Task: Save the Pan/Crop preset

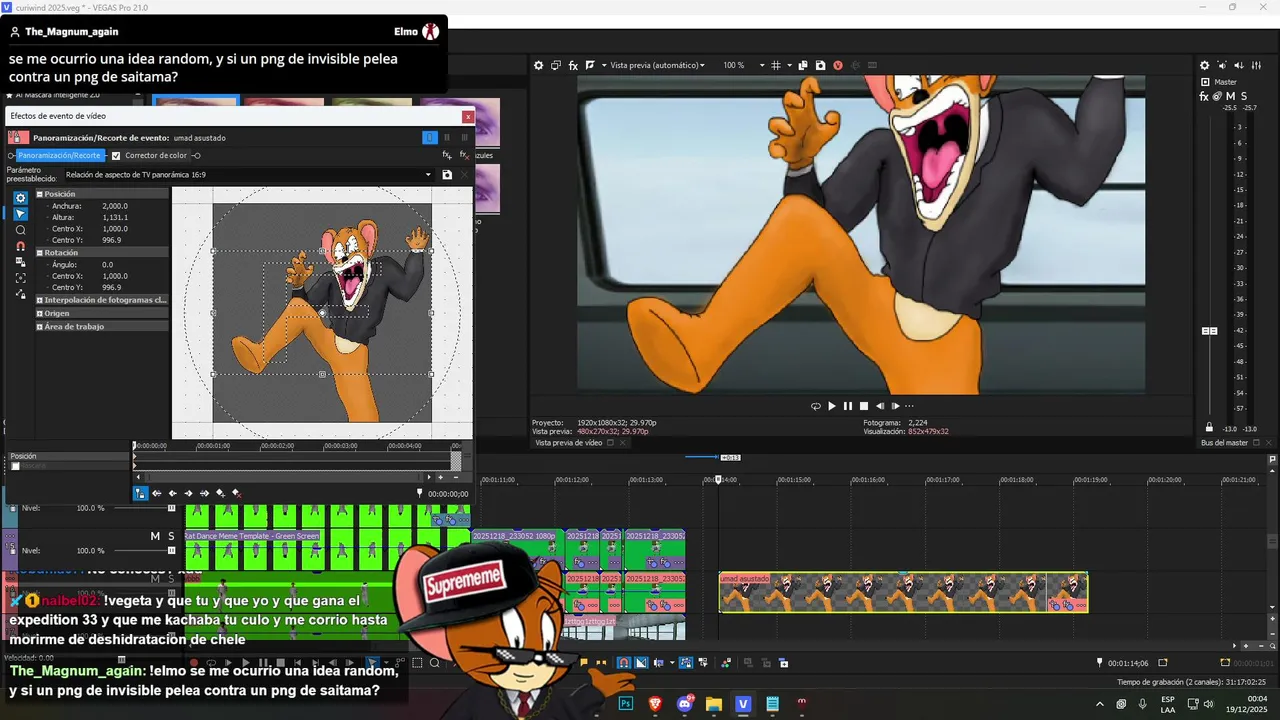Action: point(447,174)
